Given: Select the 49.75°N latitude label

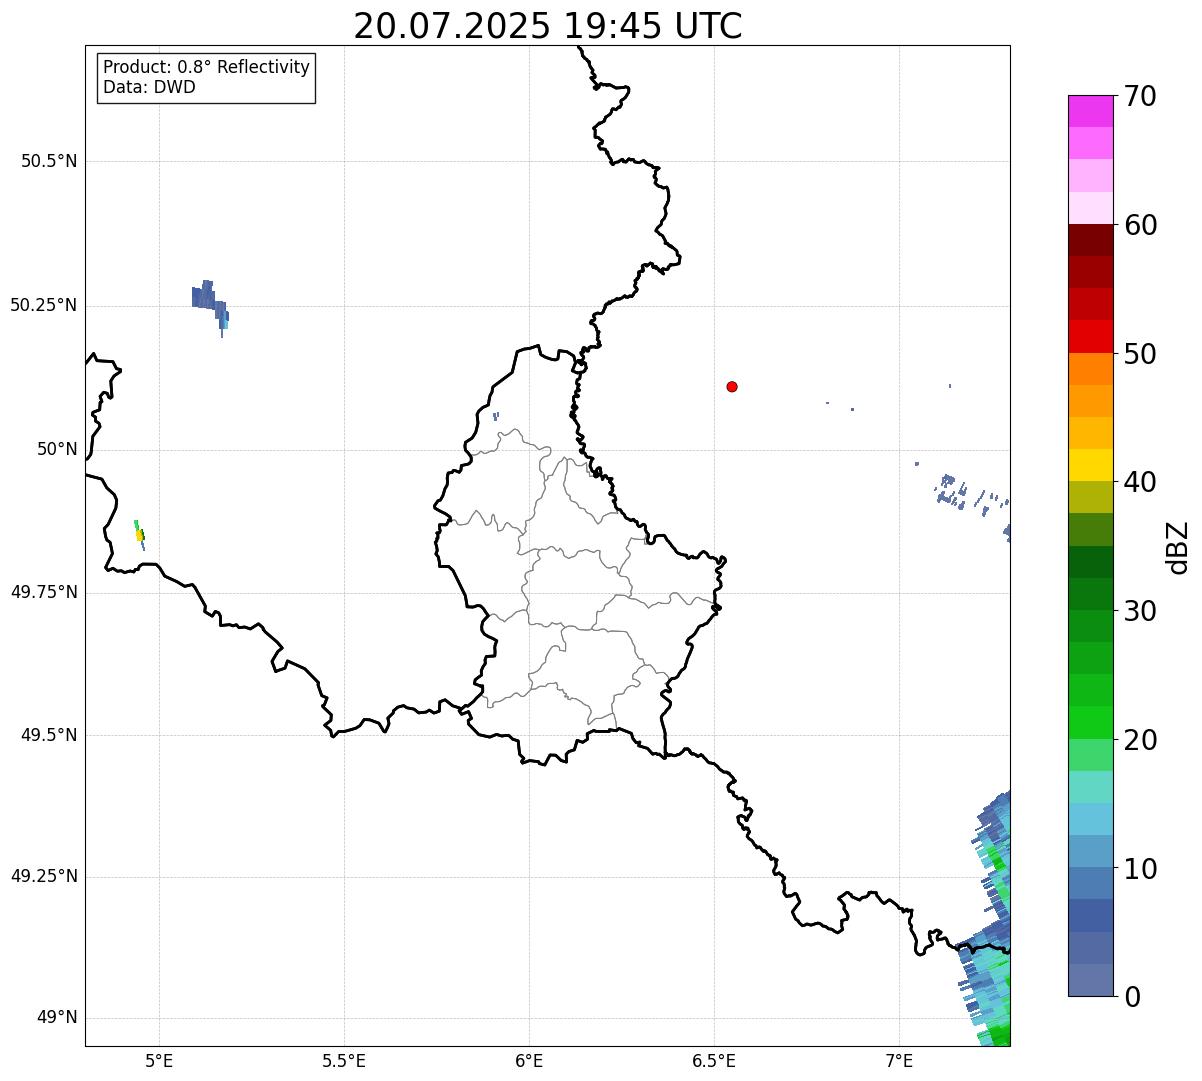Looking at the screenshot, I should click(x=43, y=592).
